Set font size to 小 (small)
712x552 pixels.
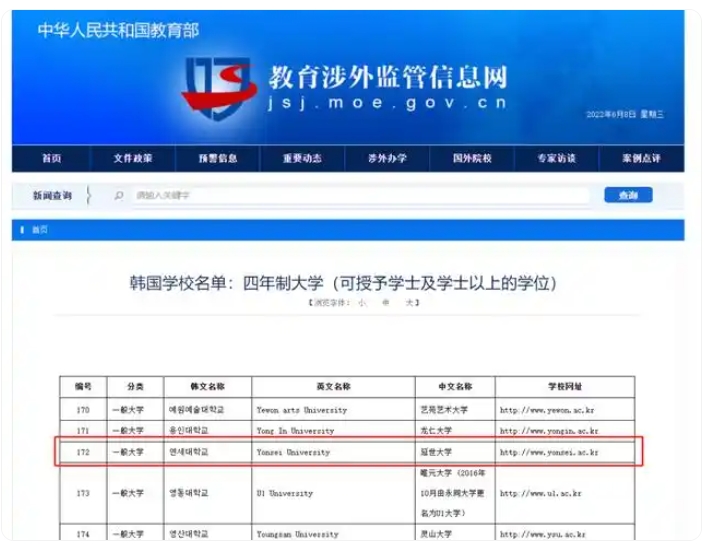362,302
